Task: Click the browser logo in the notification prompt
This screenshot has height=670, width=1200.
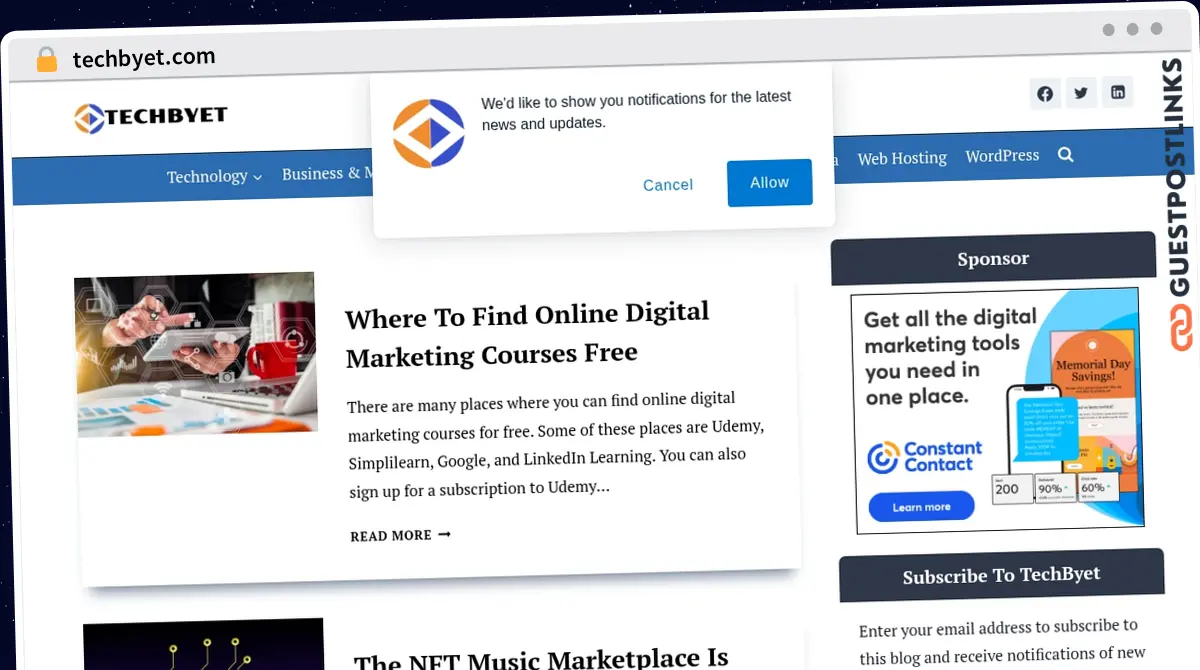Action: point(428,131)
